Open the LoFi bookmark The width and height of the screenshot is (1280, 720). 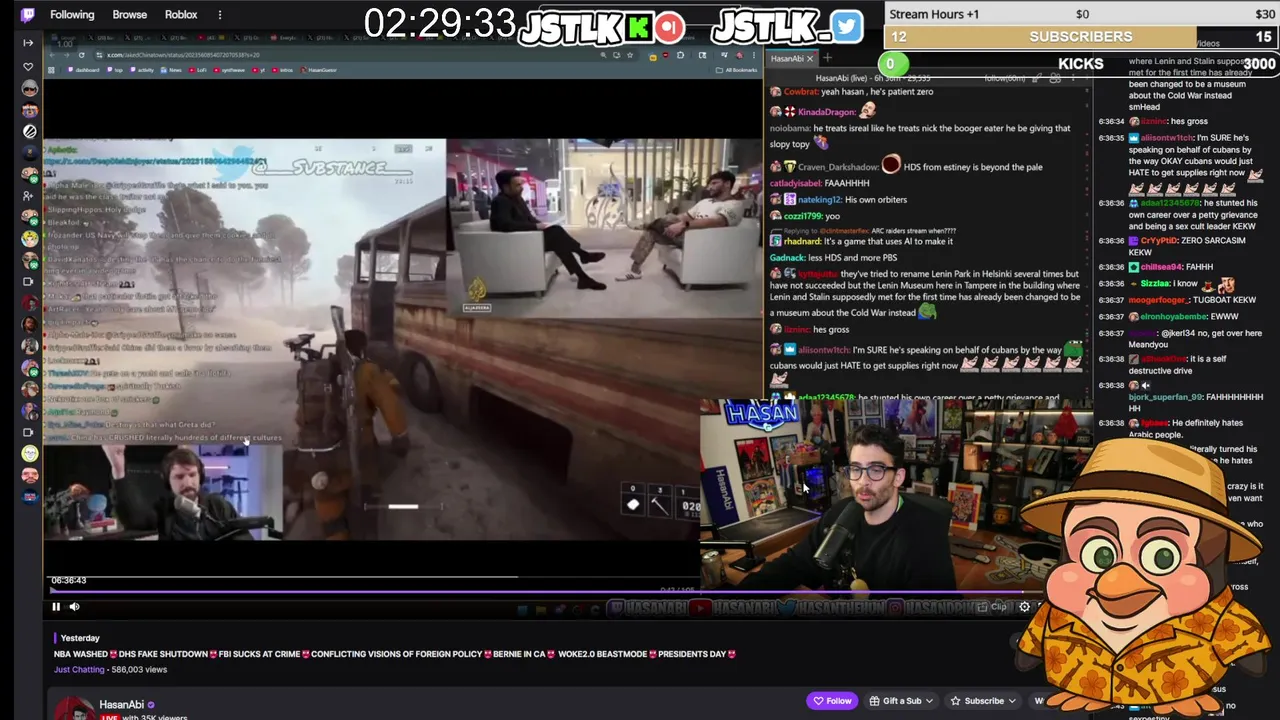point(199,70)
